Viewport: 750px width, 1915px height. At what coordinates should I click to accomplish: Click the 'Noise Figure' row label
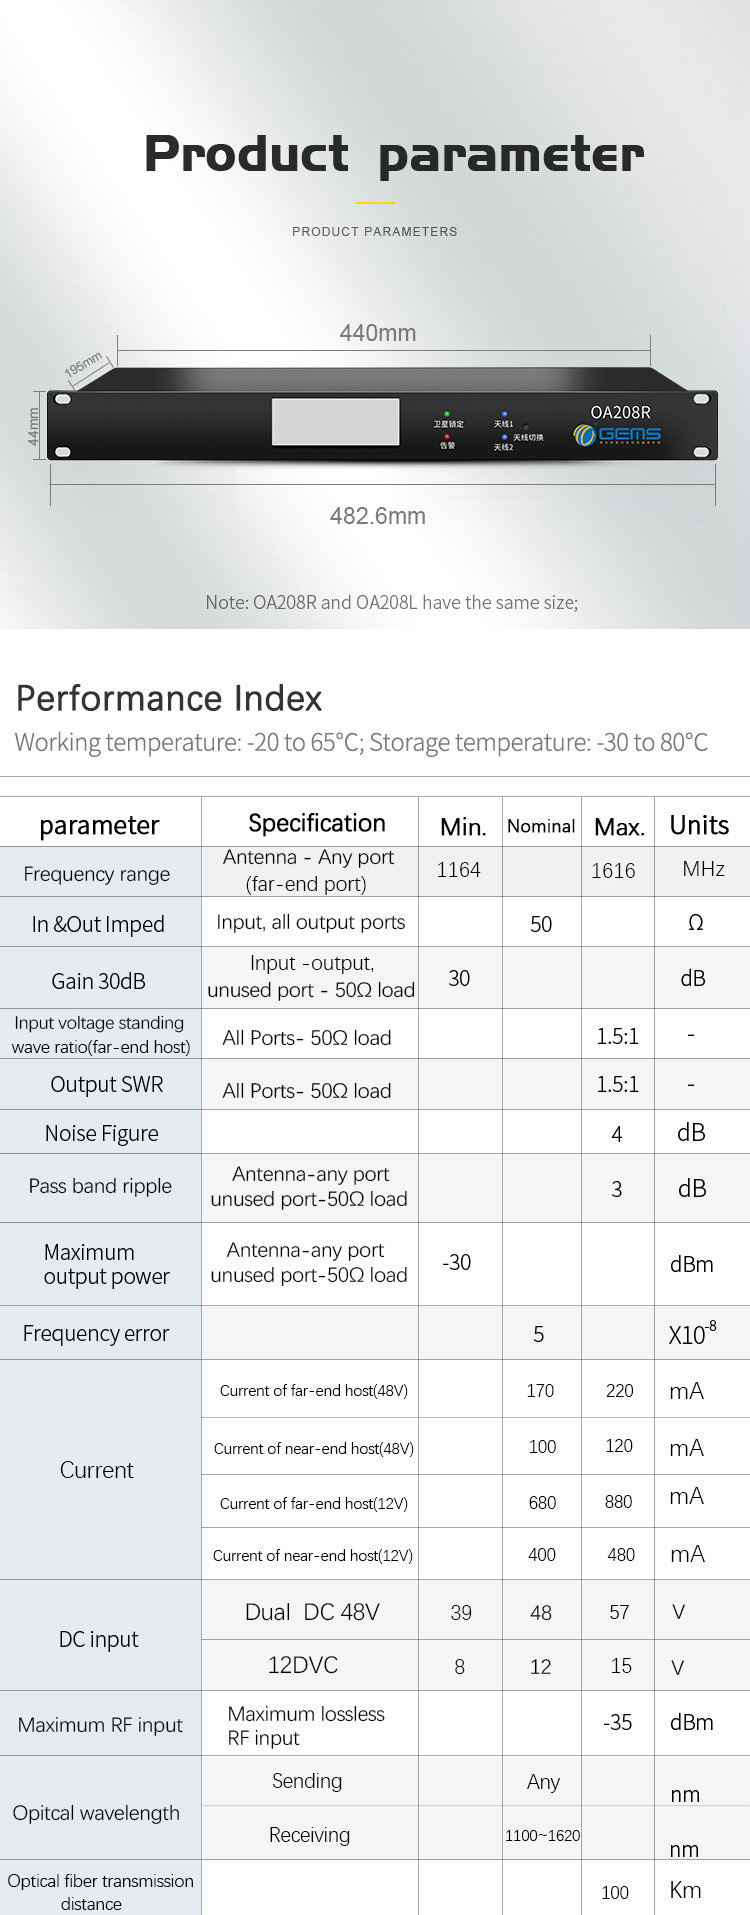[x=101, y=1133]
